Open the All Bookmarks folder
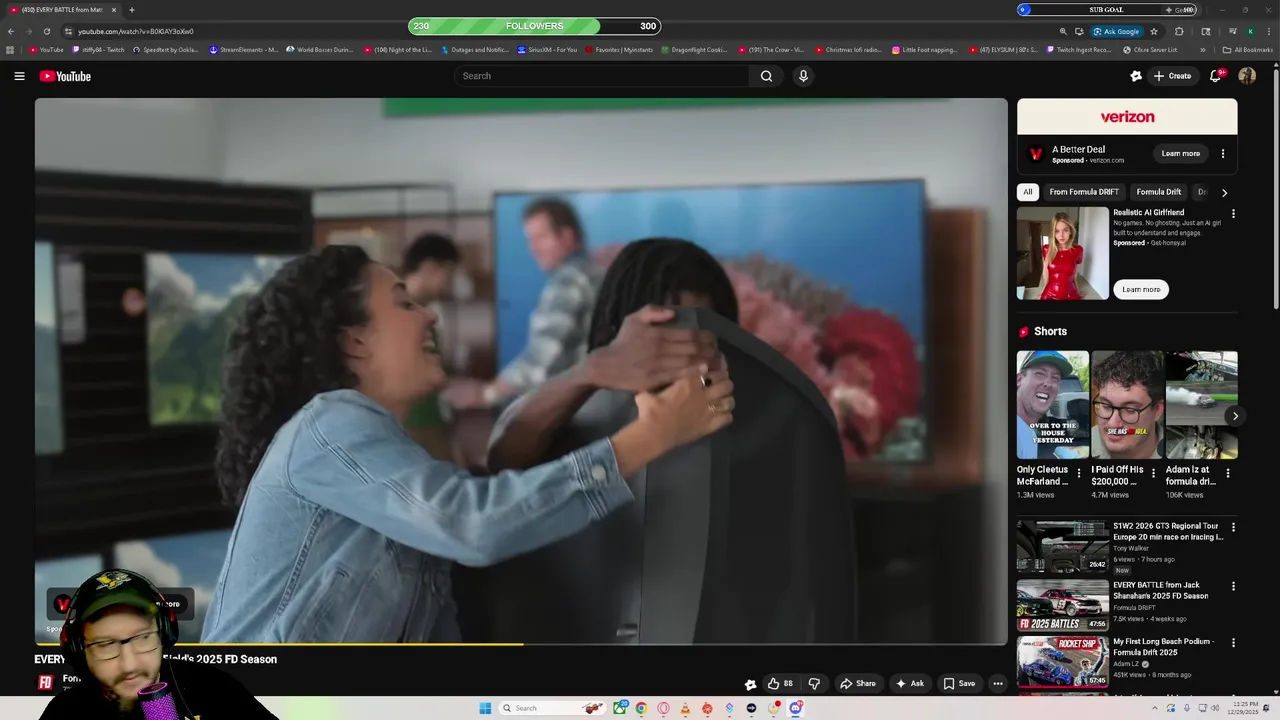 point(1247,50)
